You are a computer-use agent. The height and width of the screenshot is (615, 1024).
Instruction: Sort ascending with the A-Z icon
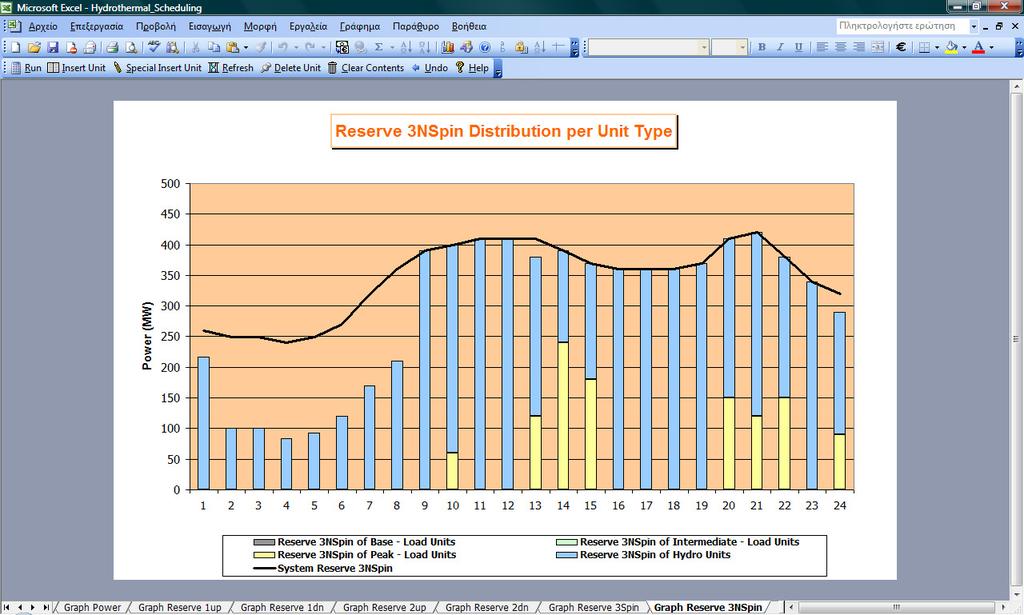(406, 47)
